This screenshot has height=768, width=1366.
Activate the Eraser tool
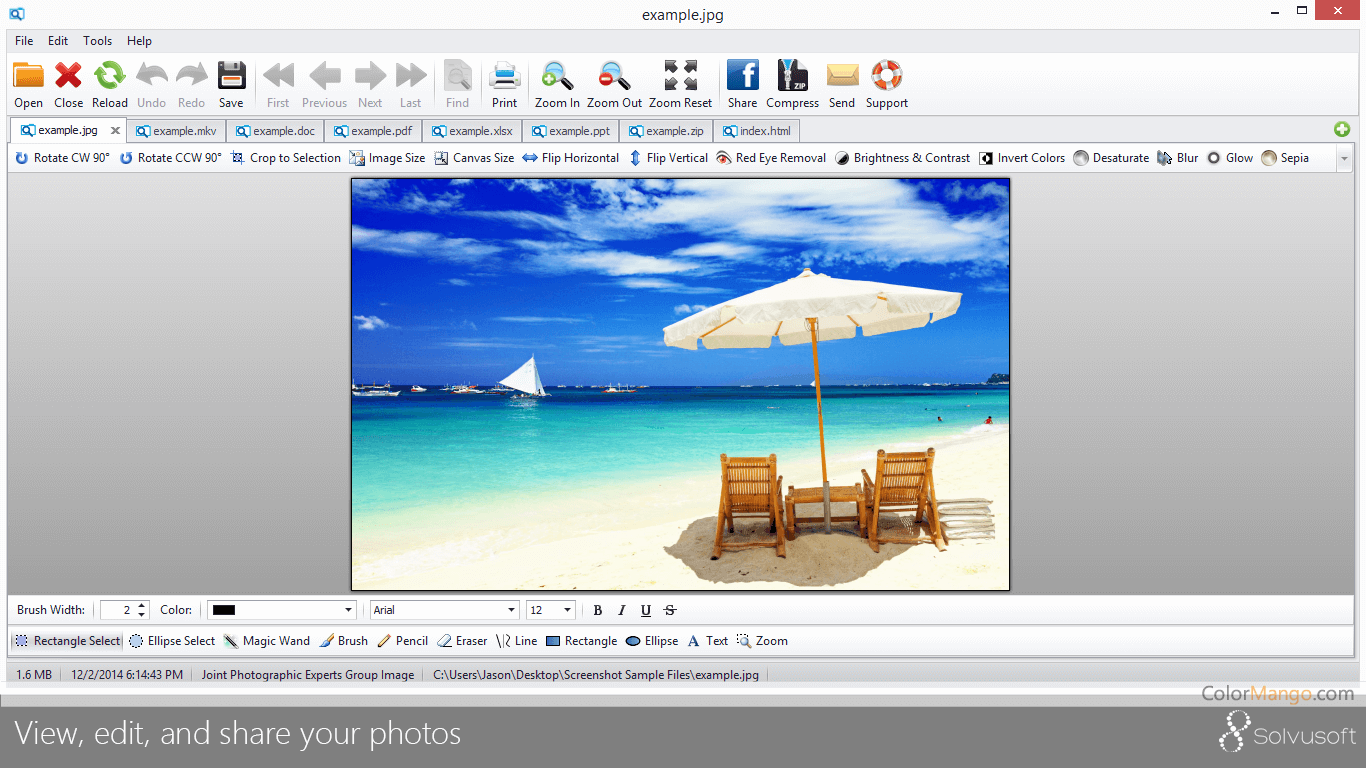[x=461, y=640]
